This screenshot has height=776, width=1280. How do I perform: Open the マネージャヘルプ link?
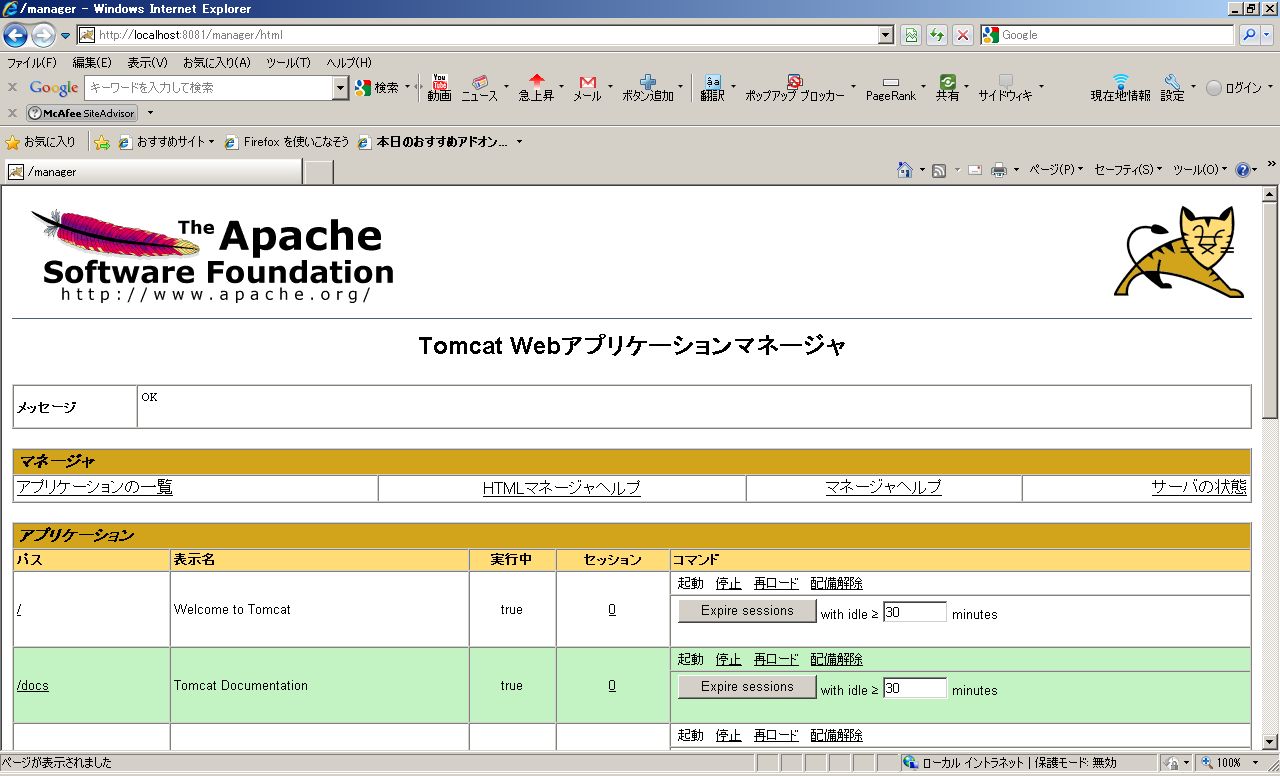884,488
